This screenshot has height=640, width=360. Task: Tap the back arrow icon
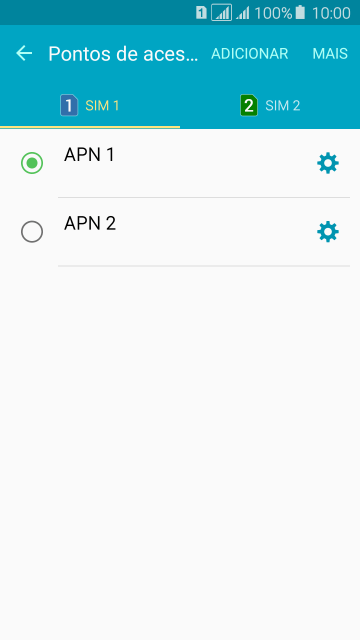pos(24,53)
